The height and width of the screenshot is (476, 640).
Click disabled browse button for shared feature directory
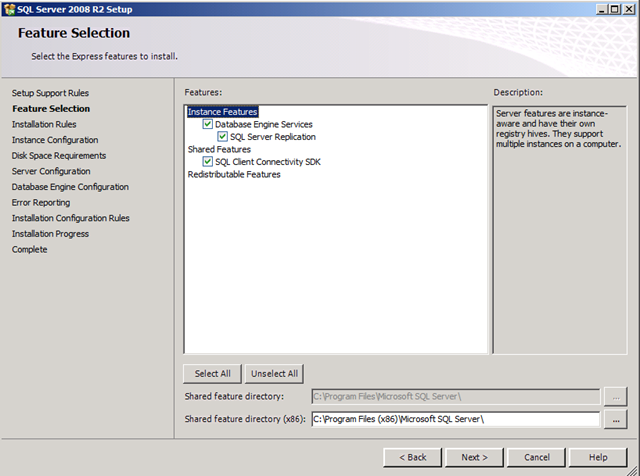pyautogui.click(x=616, y=396)
